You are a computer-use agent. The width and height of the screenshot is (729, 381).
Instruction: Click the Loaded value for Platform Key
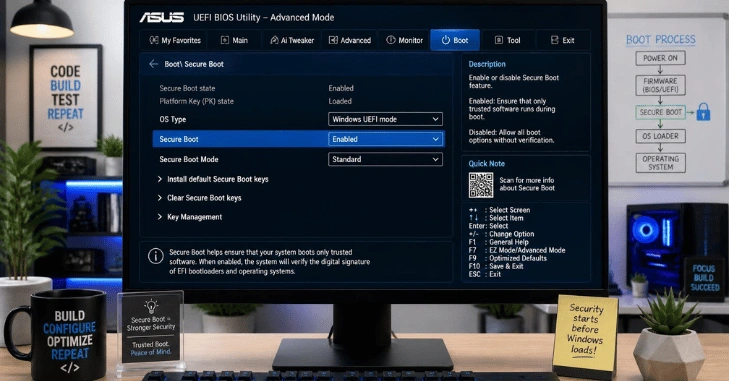340,101
